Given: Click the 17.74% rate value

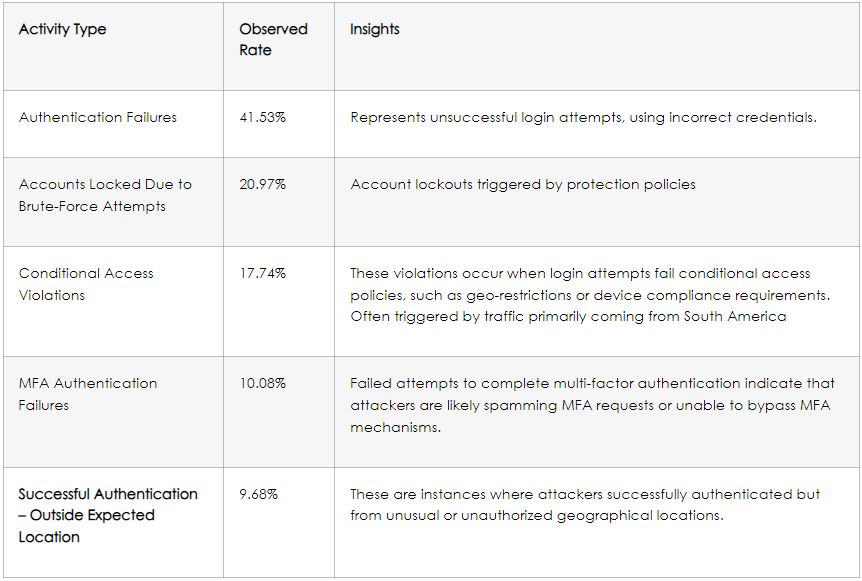Looking at the screenshot, I should 262,273.
